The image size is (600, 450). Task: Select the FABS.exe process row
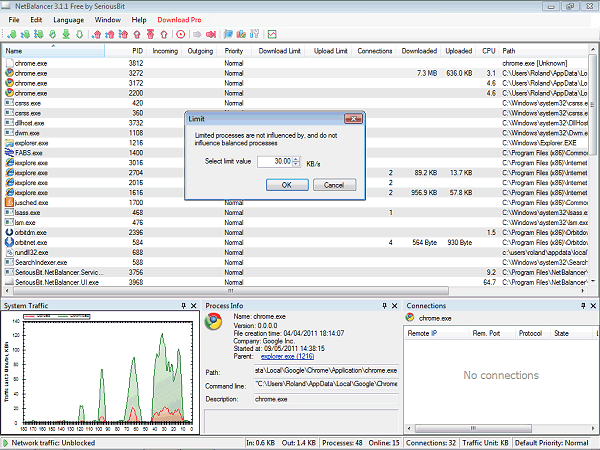(295, 153)
